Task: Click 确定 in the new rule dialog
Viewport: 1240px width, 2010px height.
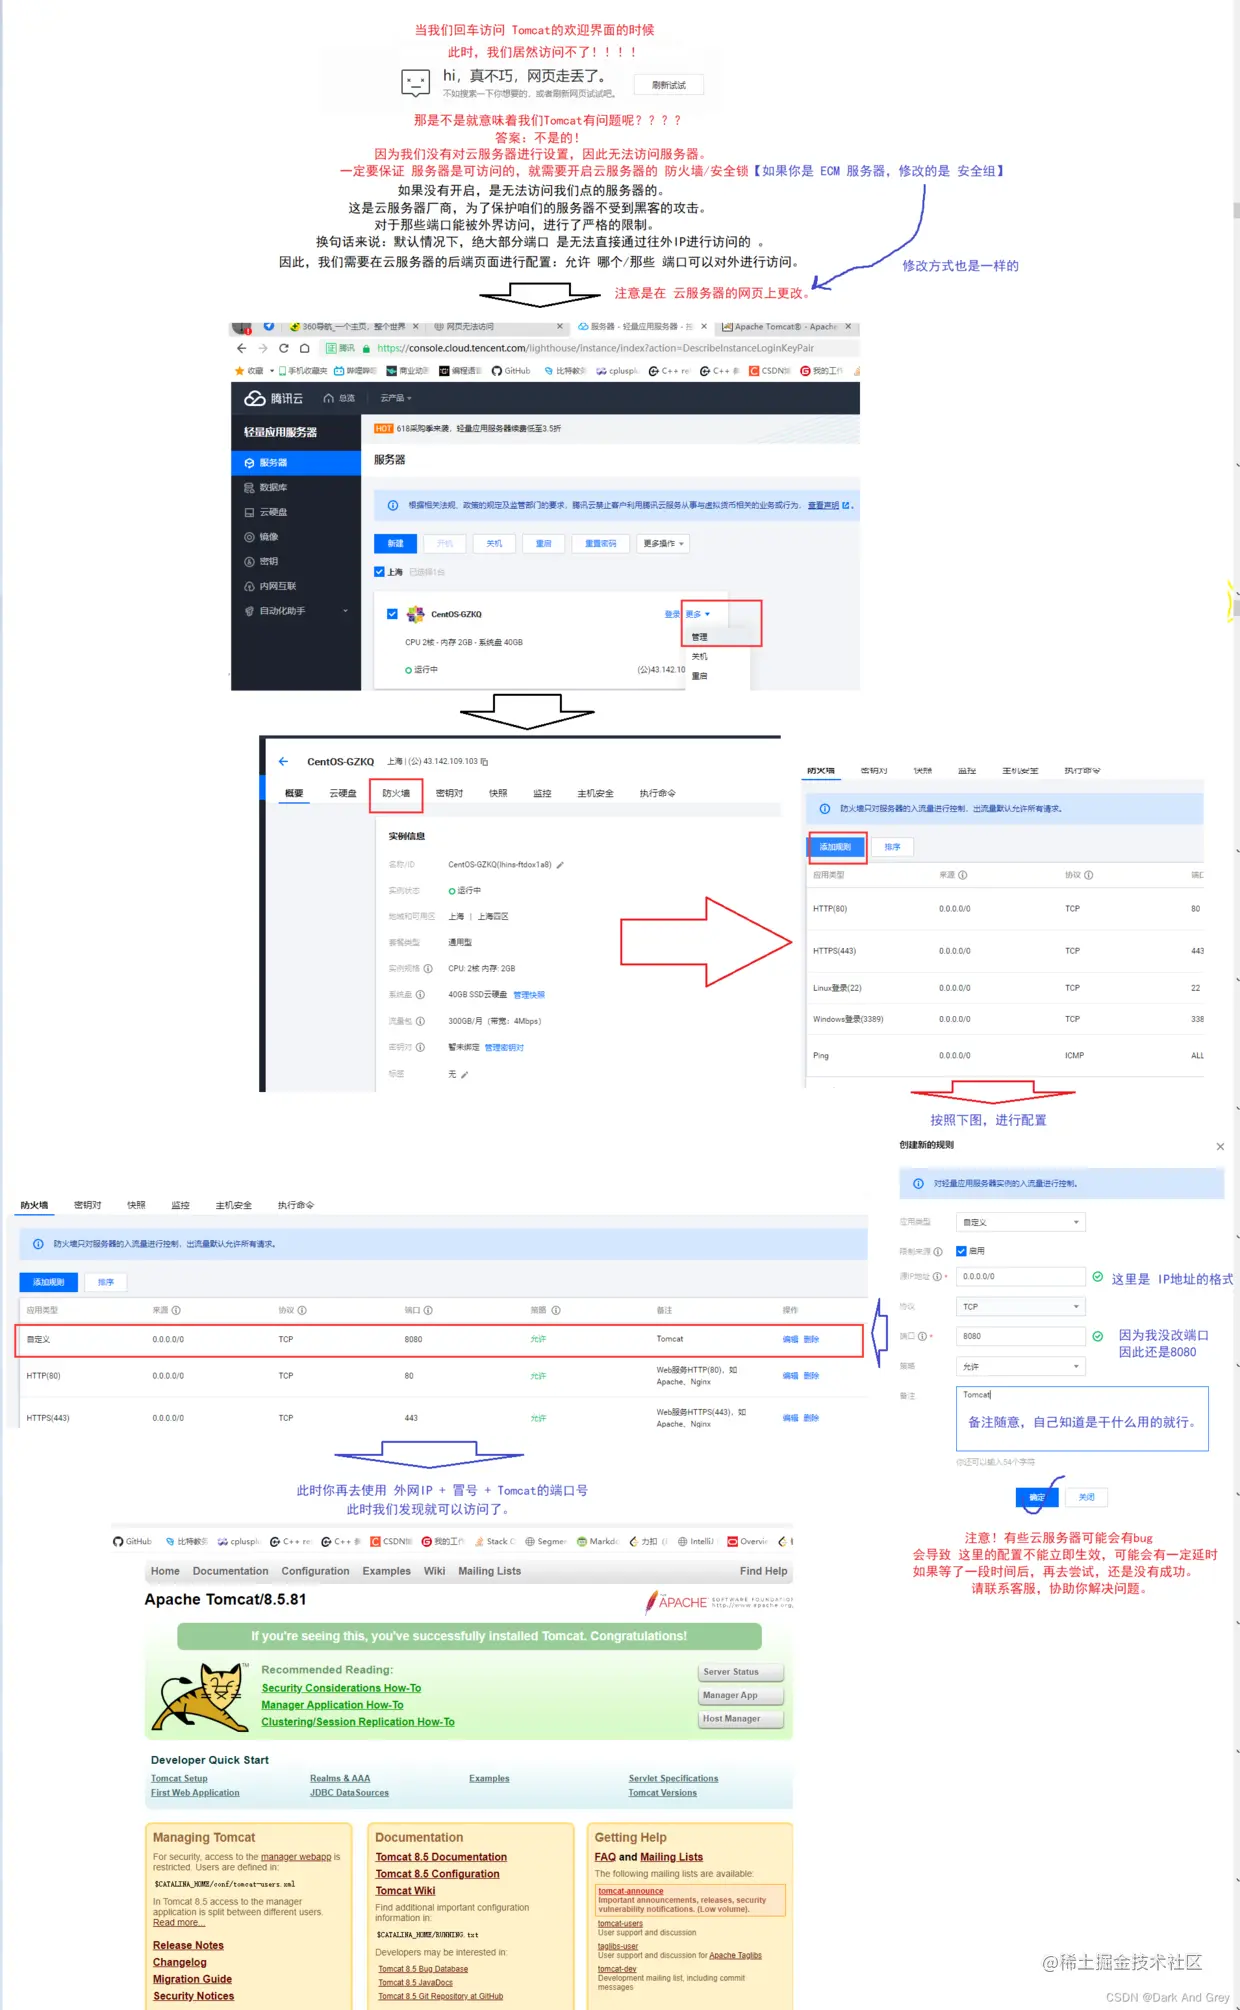Action: click(1037, 1497)
